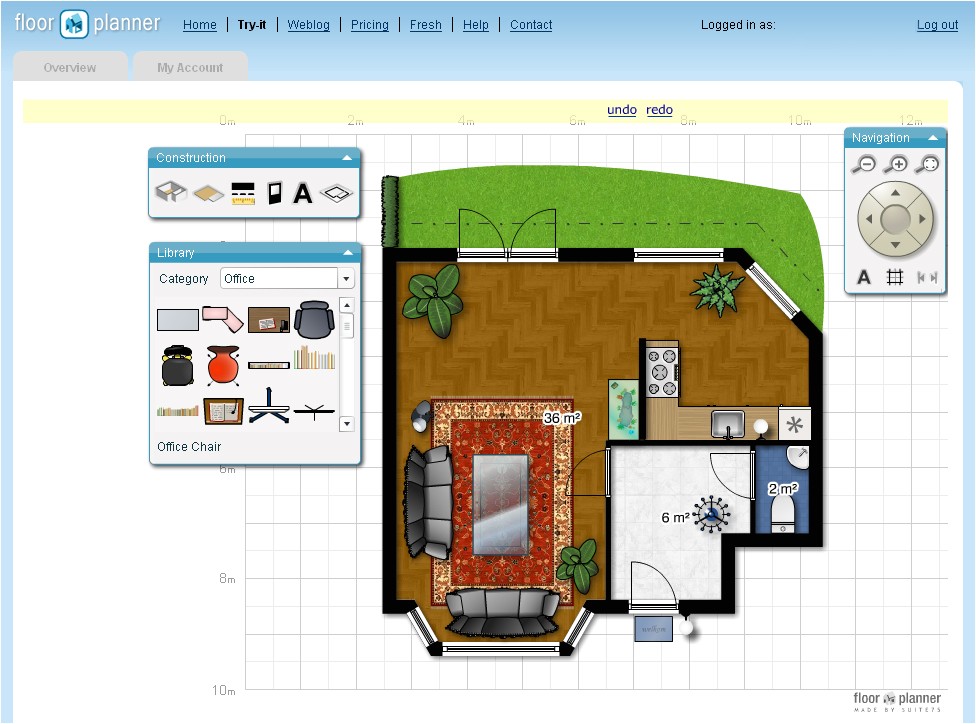This screenshot has height=724, width=976.
Task: Collapse the Navigation panel
Action: [x=932, y=138]
